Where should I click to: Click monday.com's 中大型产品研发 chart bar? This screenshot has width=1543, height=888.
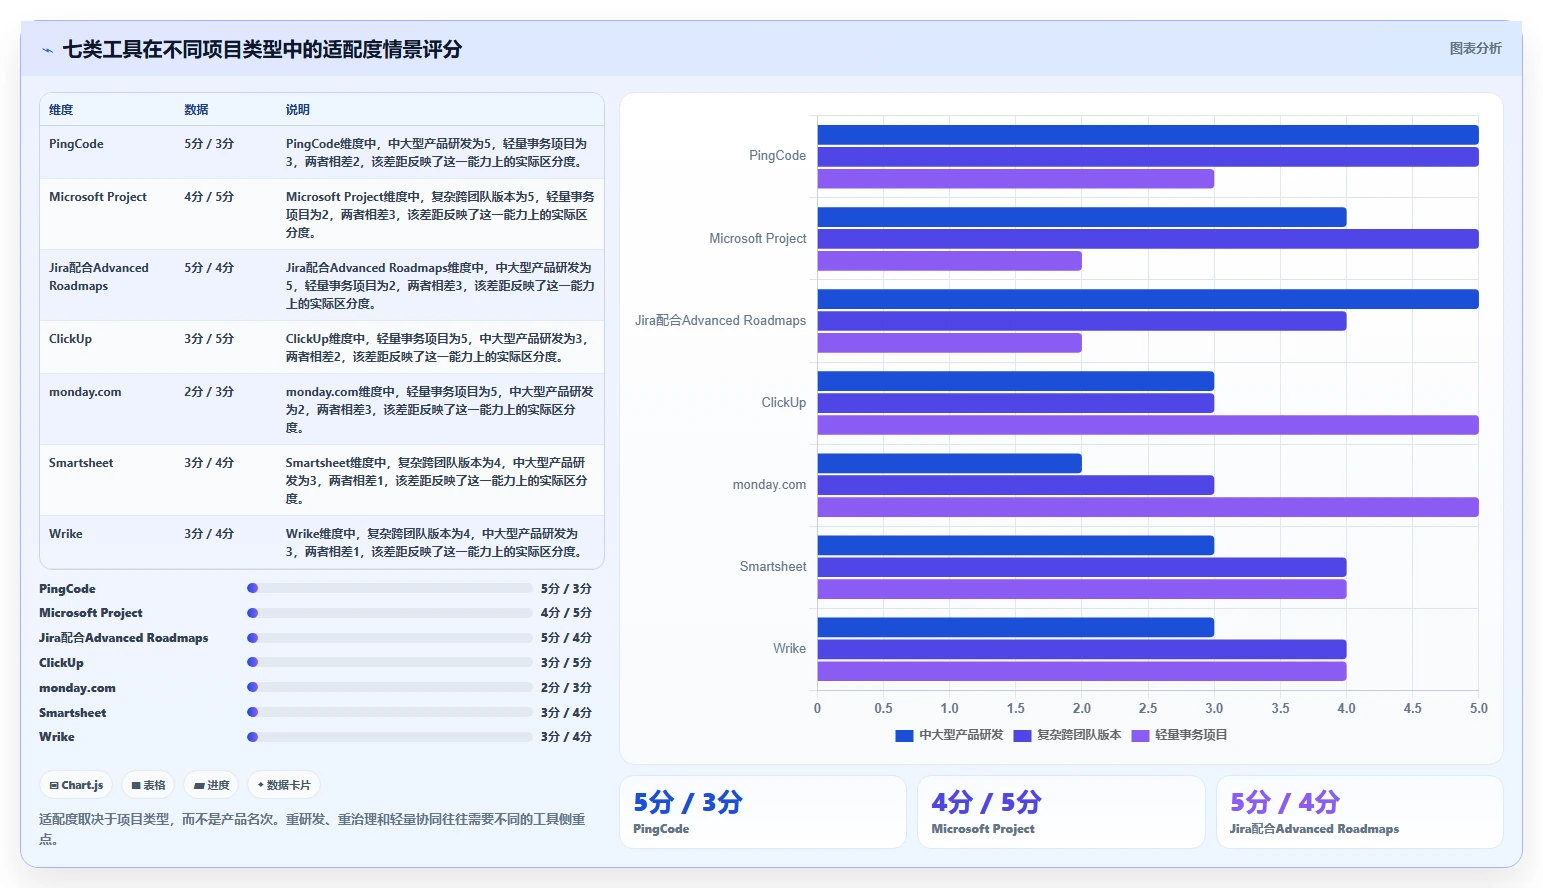tap(950, 463)
